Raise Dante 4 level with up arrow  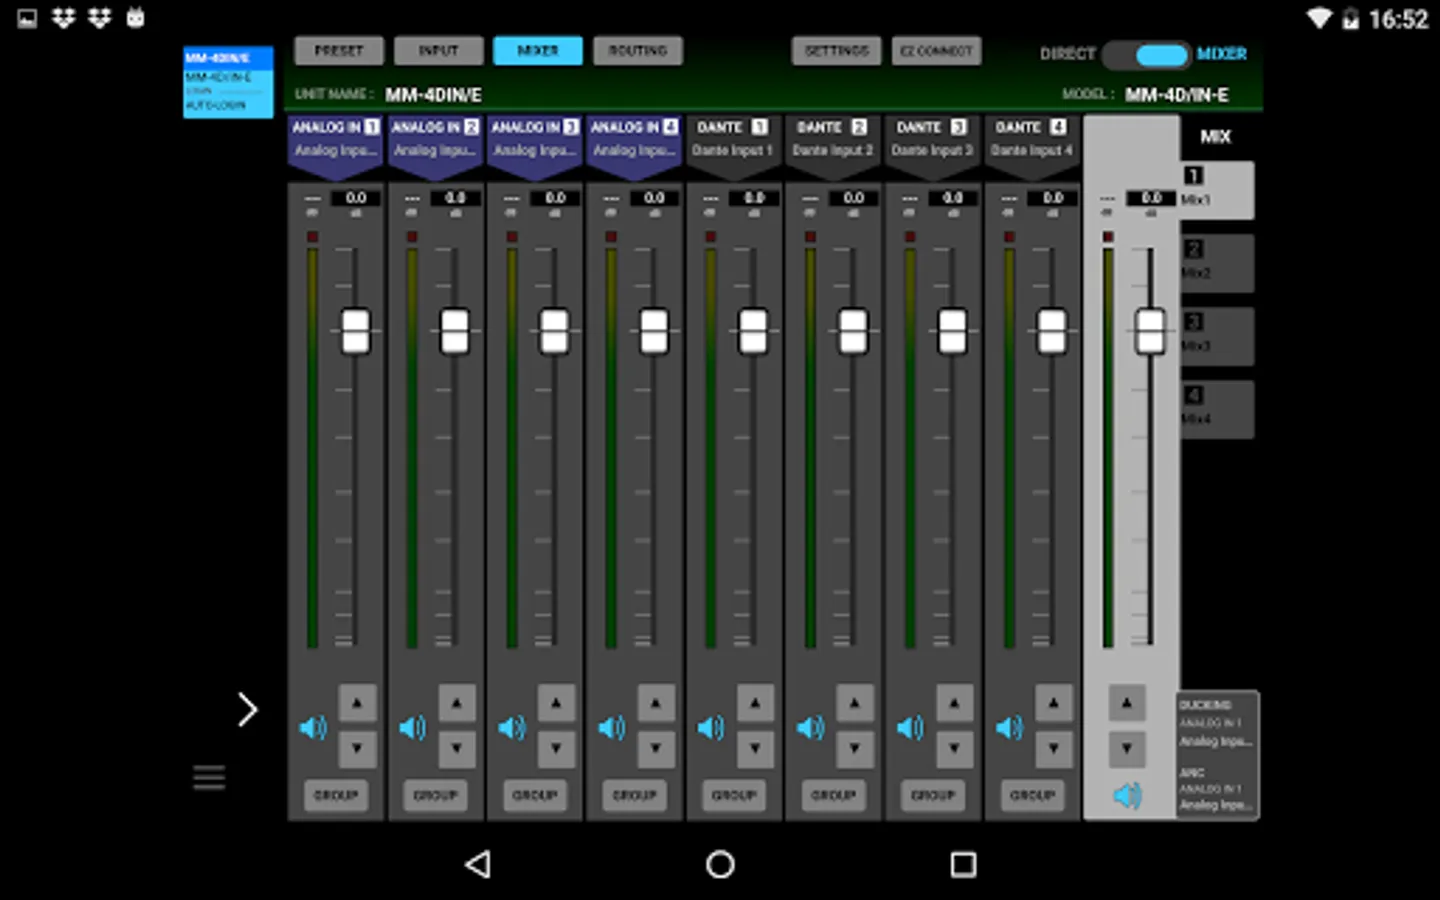tap(1053, 703)
